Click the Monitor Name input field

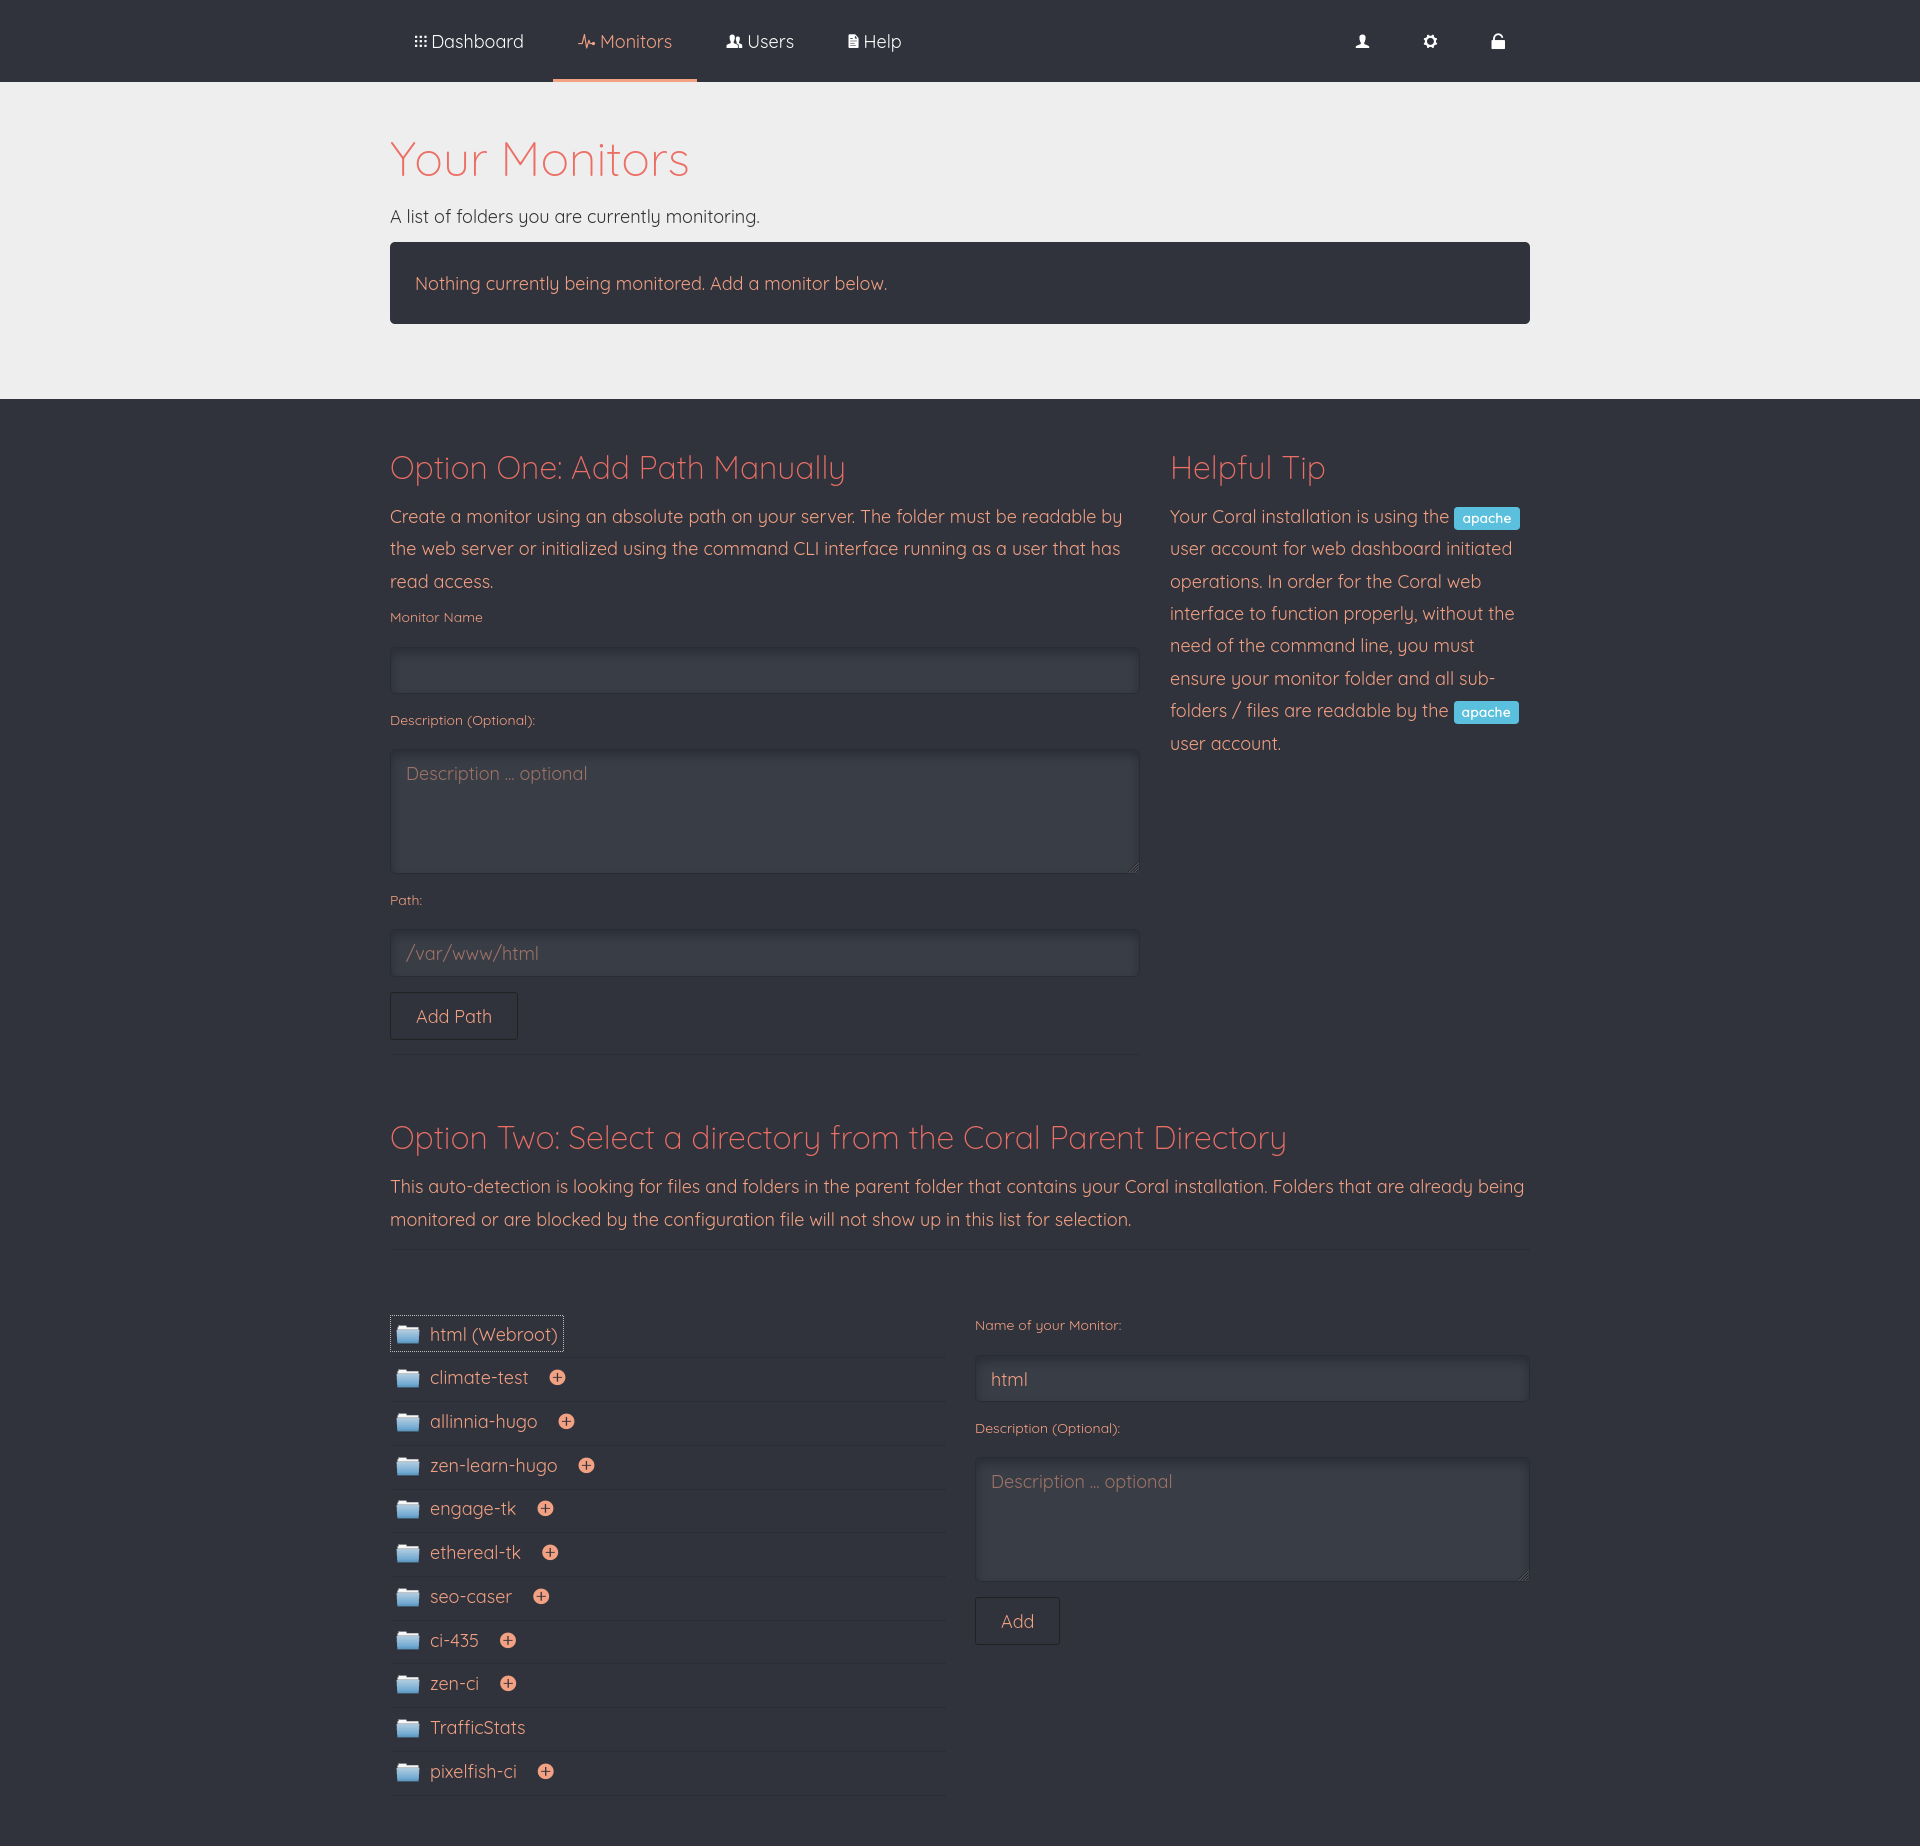point(765,672)
